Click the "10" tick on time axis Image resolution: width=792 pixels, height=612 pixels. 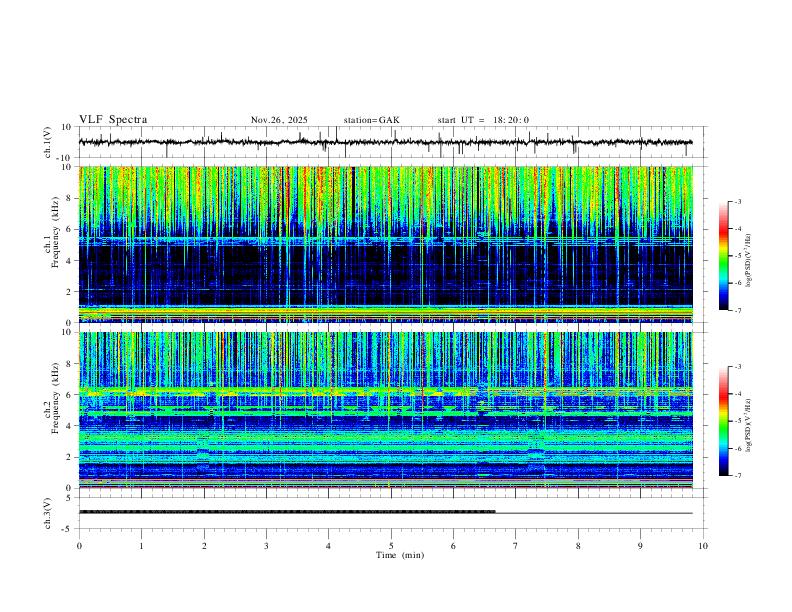(x=703, y=546)
